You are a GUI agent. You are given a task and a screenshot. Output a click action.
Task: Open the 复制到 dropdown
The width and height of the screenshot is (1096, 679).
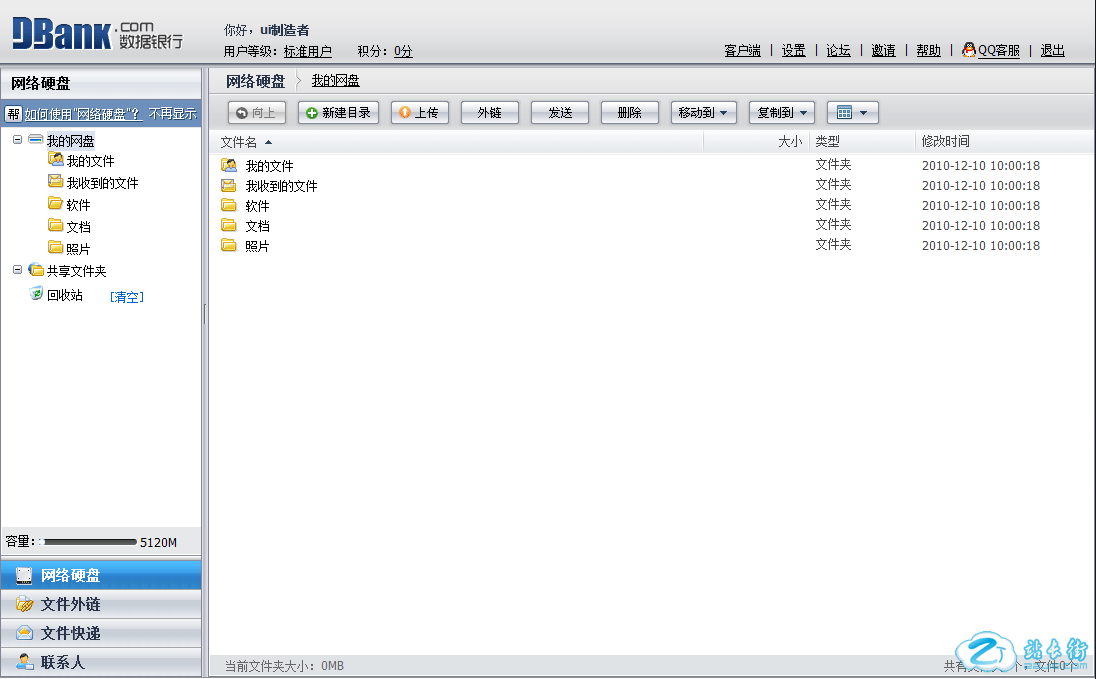782,113
